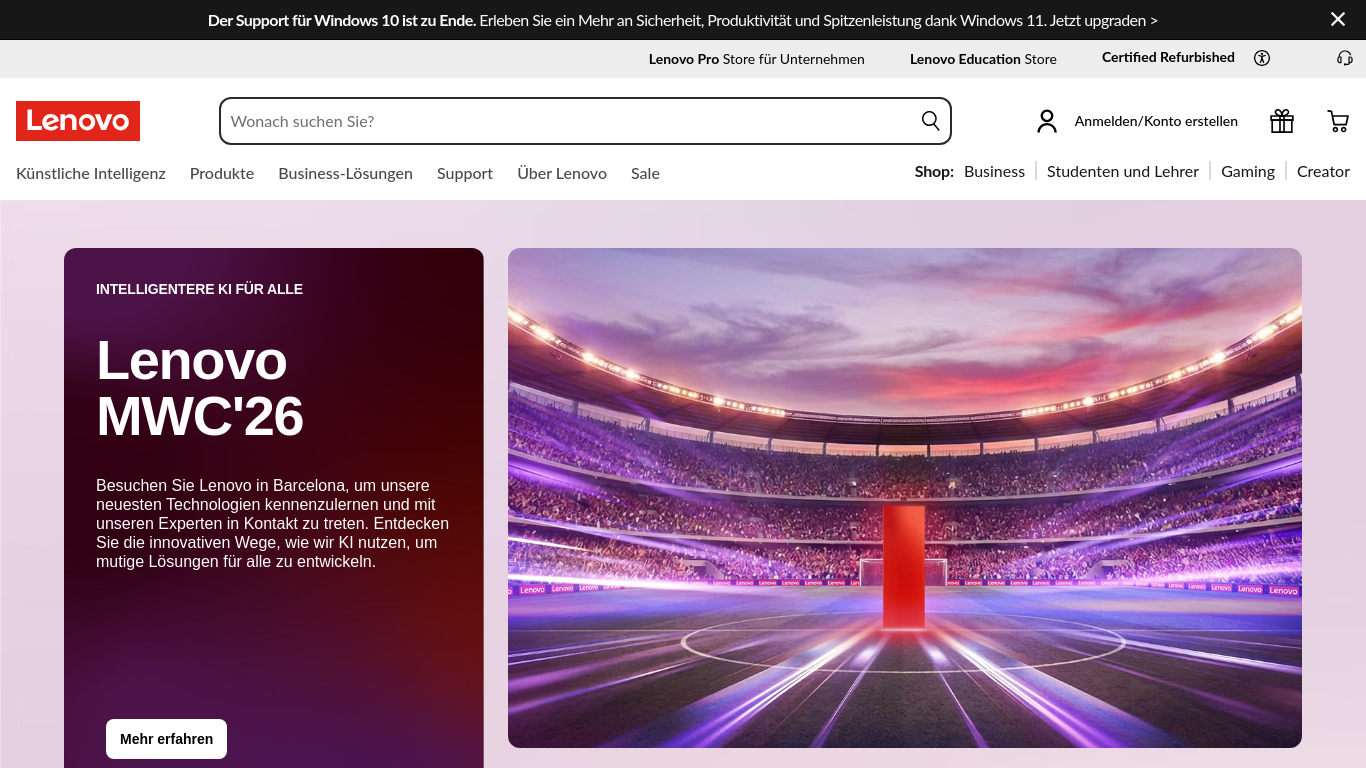Click 'Der Support für Windows 10 ist zu Ende.'
Screen dimensions: 1366x768
tap(342, 20)
